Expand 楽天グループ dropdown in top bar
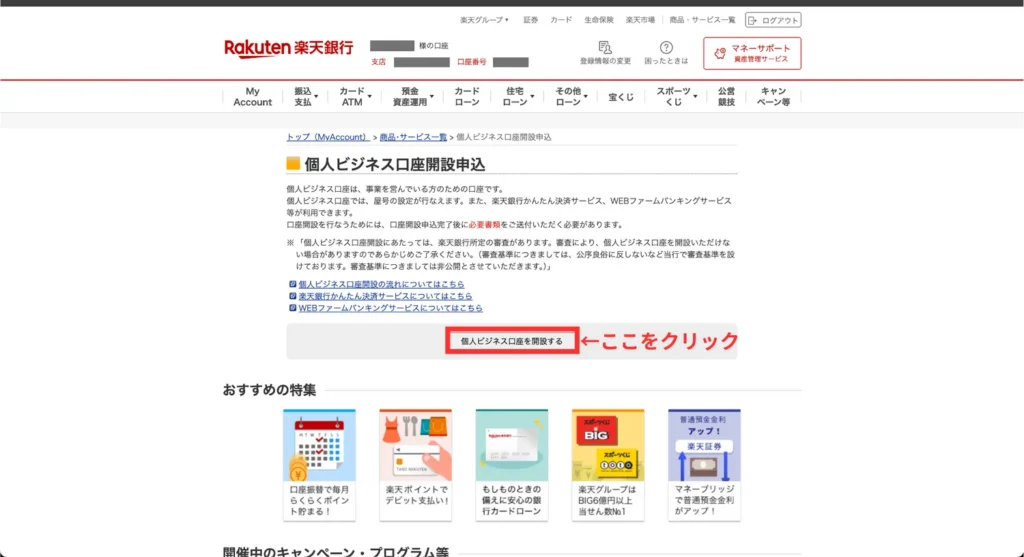Screen dimensions: 1024x557 click(484, 20)
